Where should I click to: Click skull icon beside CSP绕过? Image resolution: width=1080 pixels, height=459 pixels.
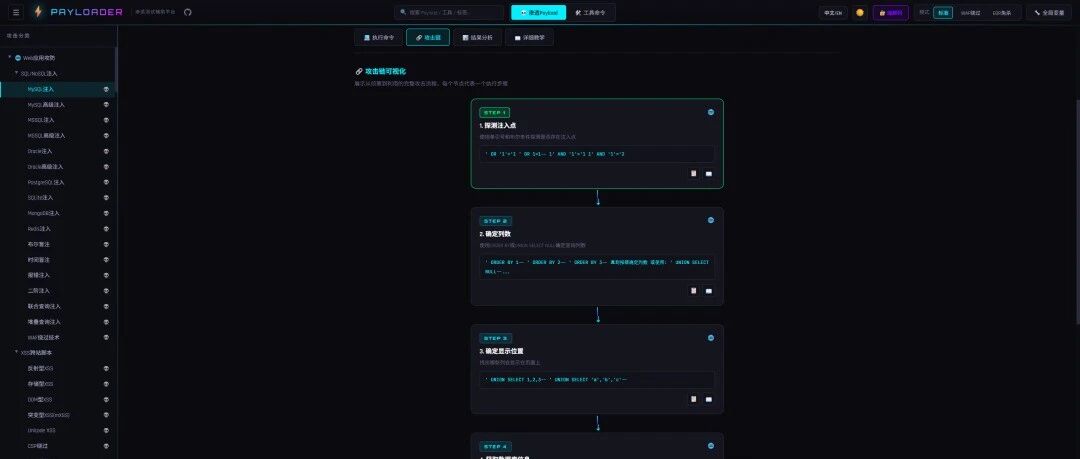106,446
